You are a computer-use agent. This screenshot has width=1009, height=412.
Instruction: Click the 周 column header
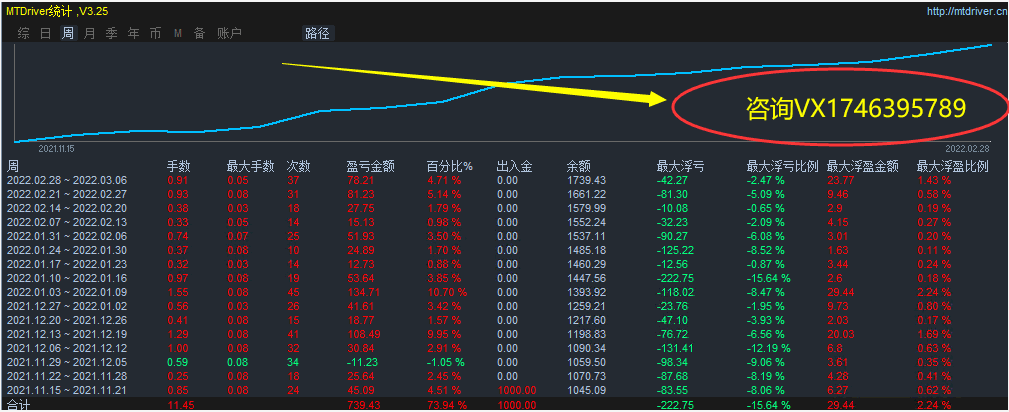pos(12,167)
